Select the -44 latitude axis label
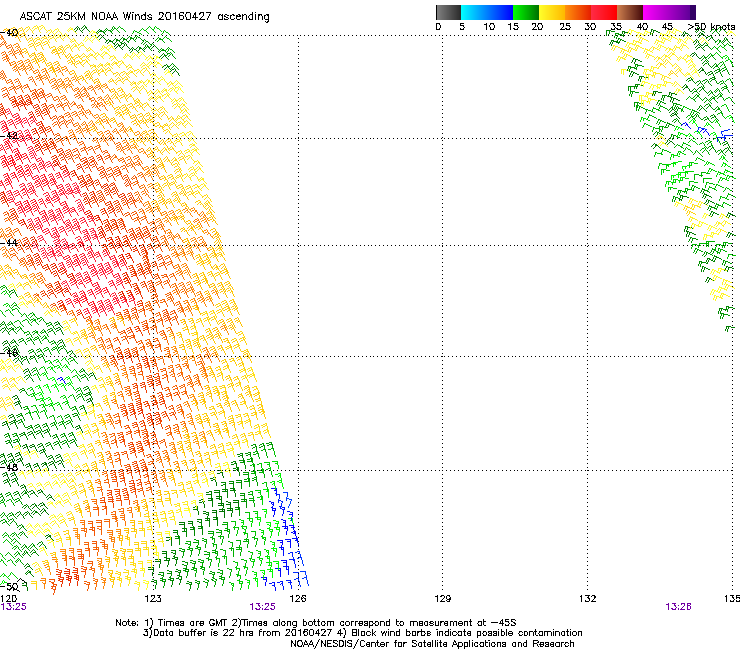Image resolution: width=740 pixels, height=650 pixels. pos(9,243)
